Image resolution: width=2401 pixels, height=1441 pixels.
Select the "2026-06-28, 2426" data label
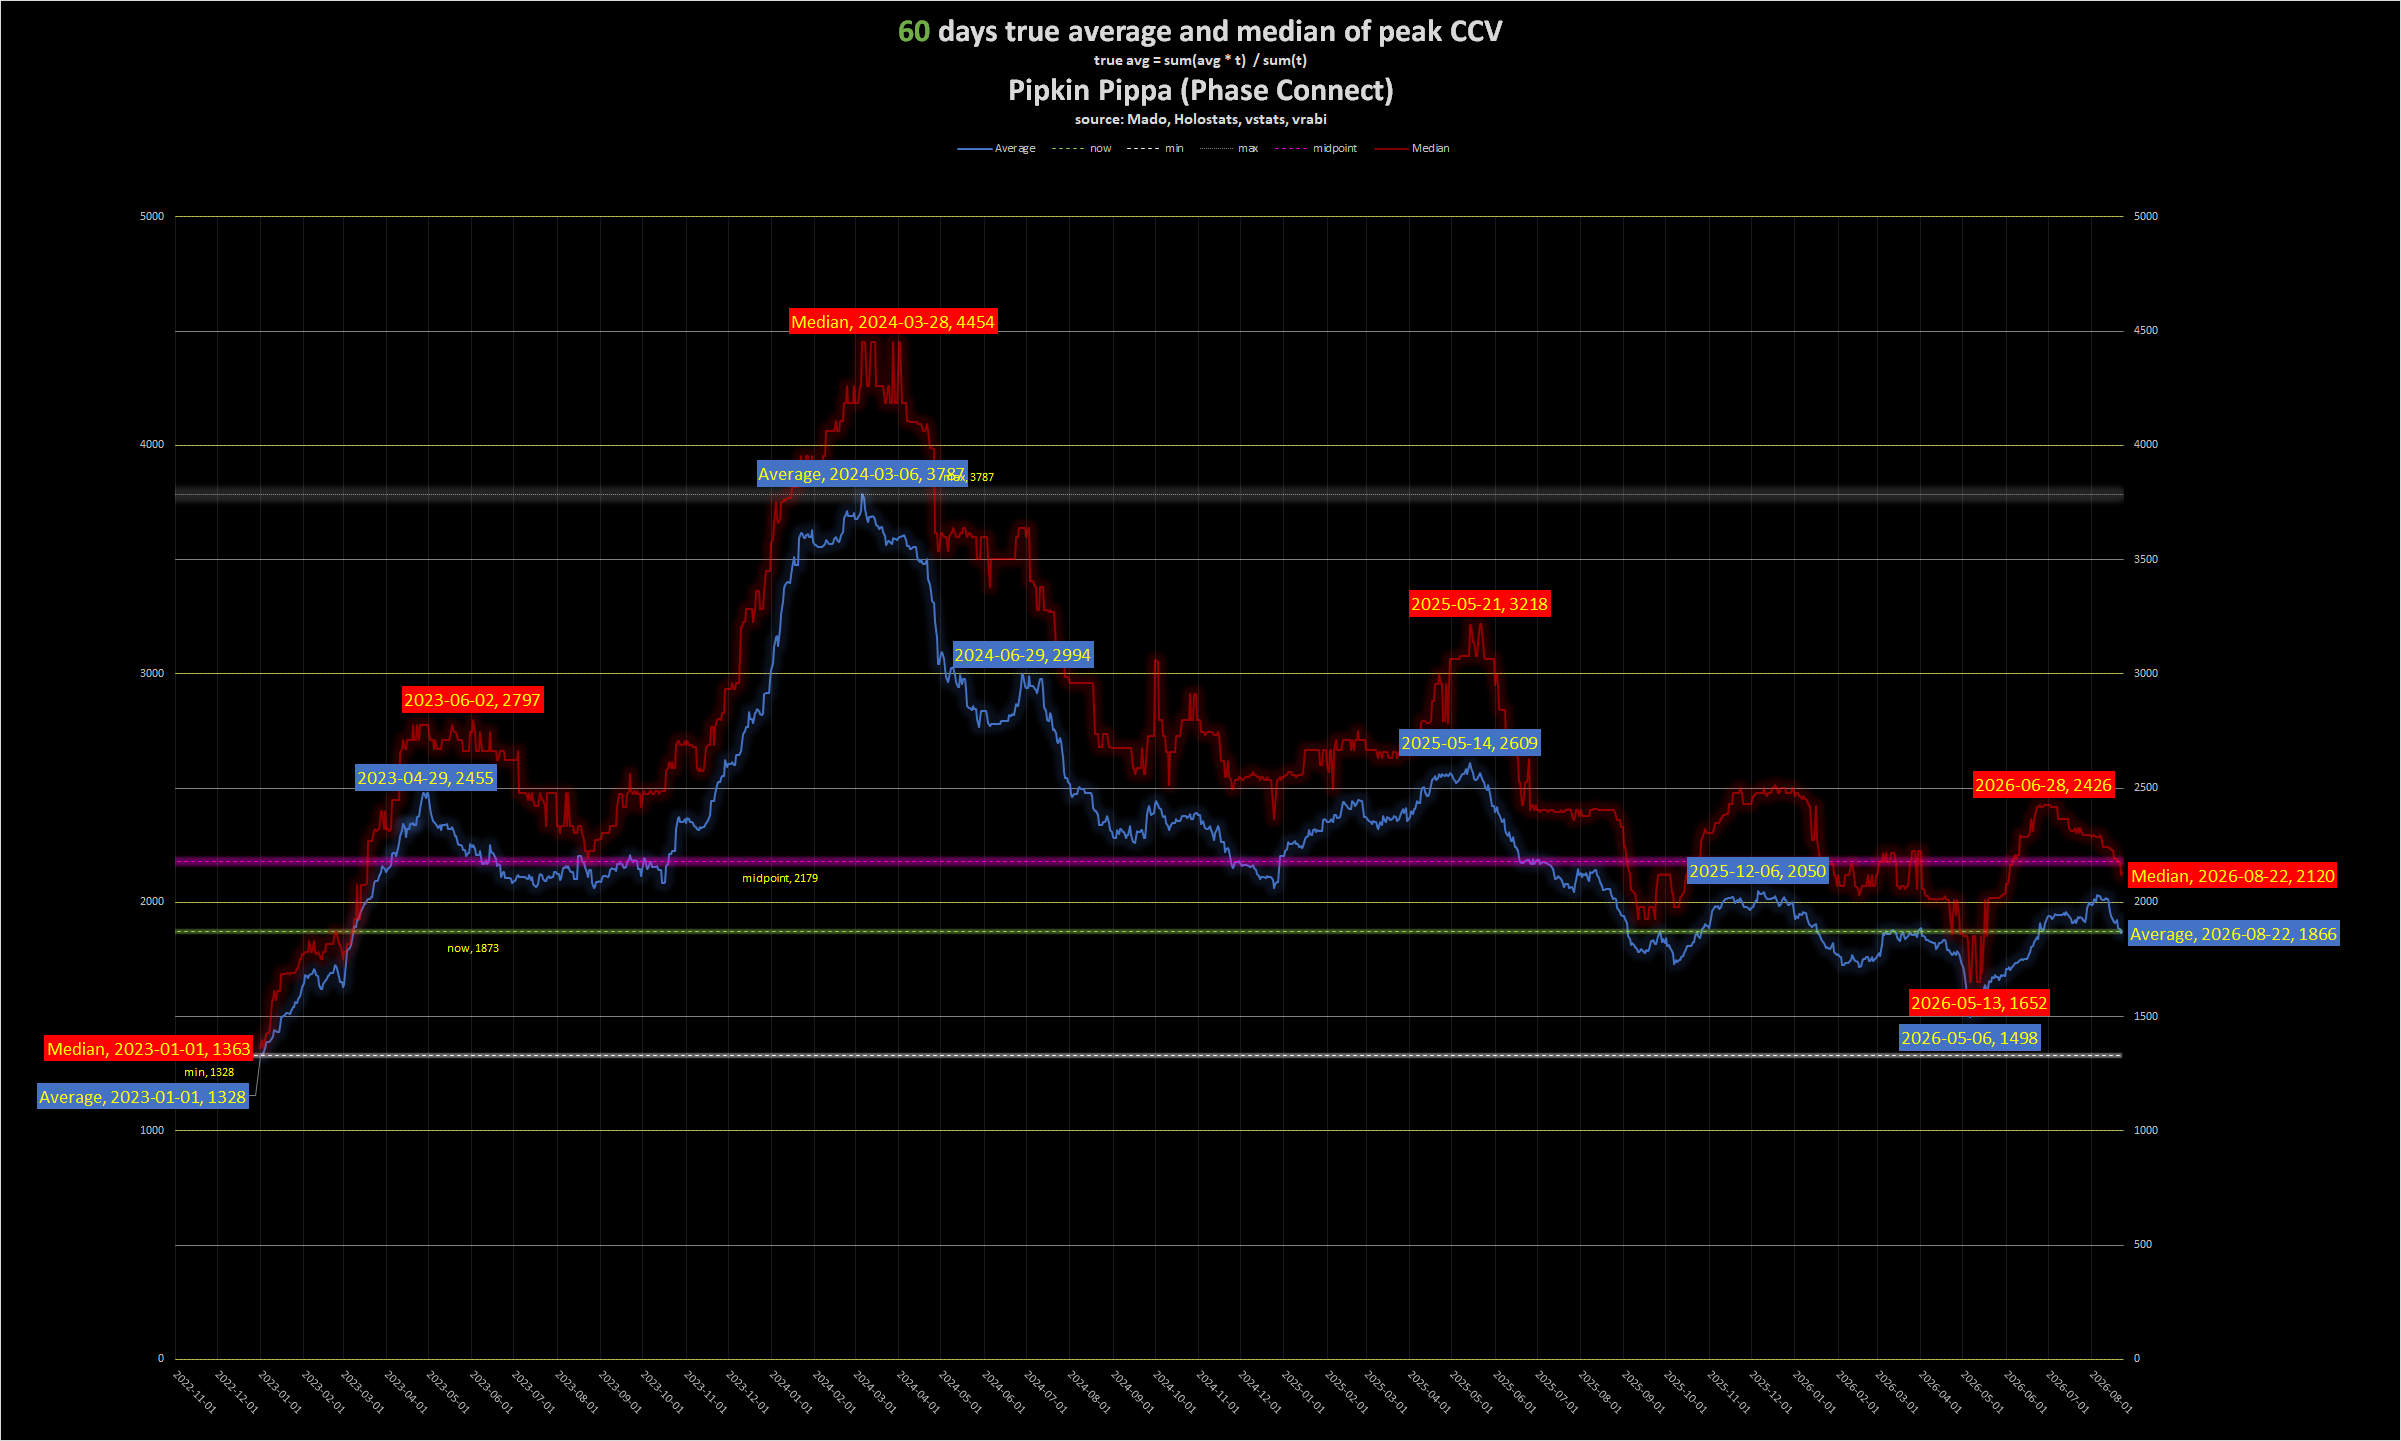(x=2044, y=785)
